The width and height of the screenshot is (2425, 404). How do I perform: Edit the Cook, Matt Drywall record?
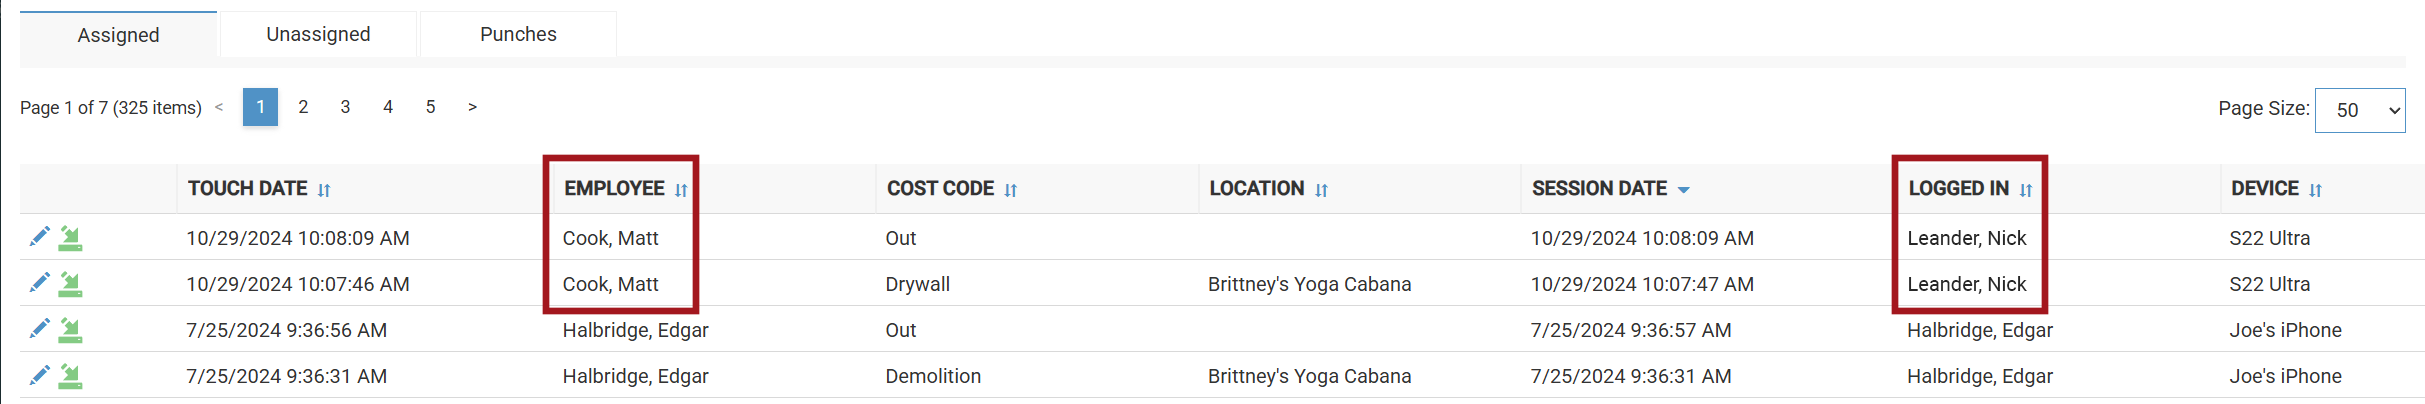[39, 283]
